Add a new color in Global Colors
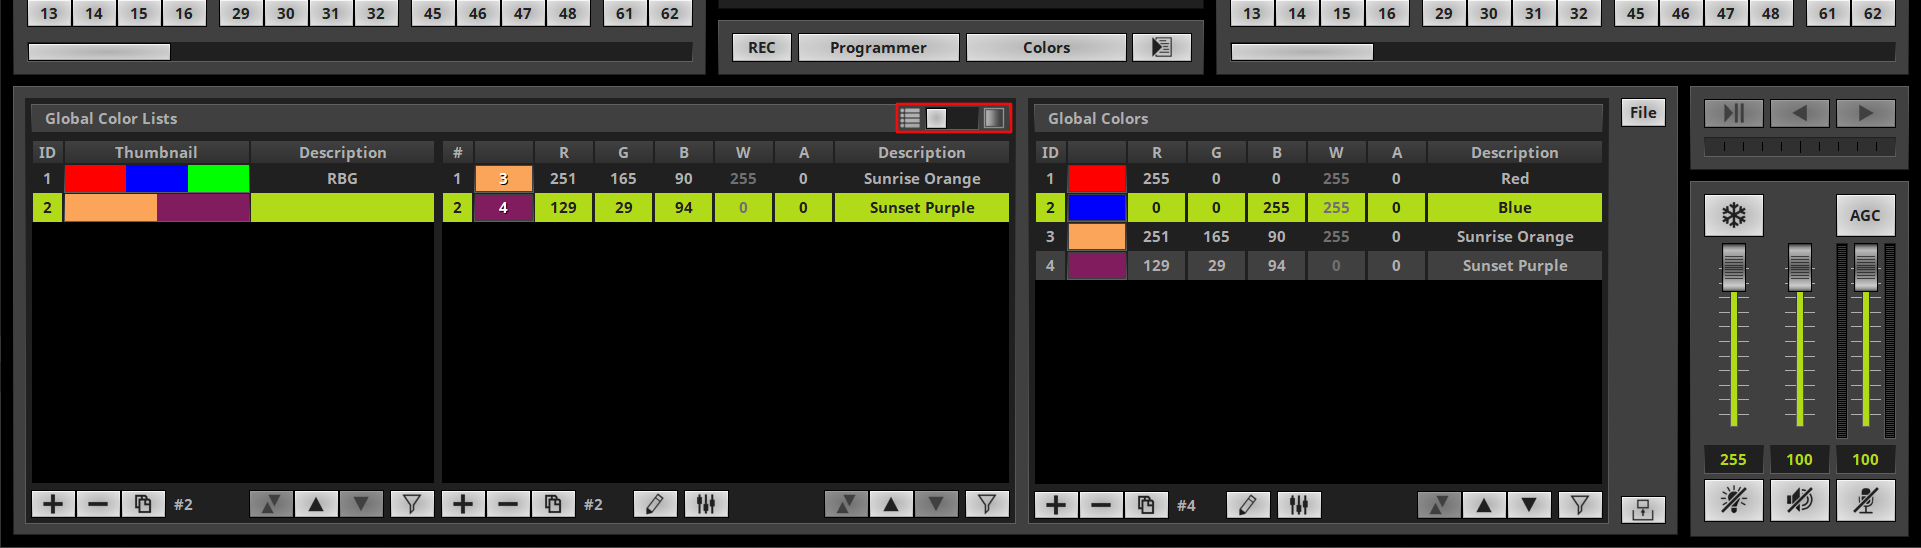Screen dimensions: 1921x548 click(1056, 505)
